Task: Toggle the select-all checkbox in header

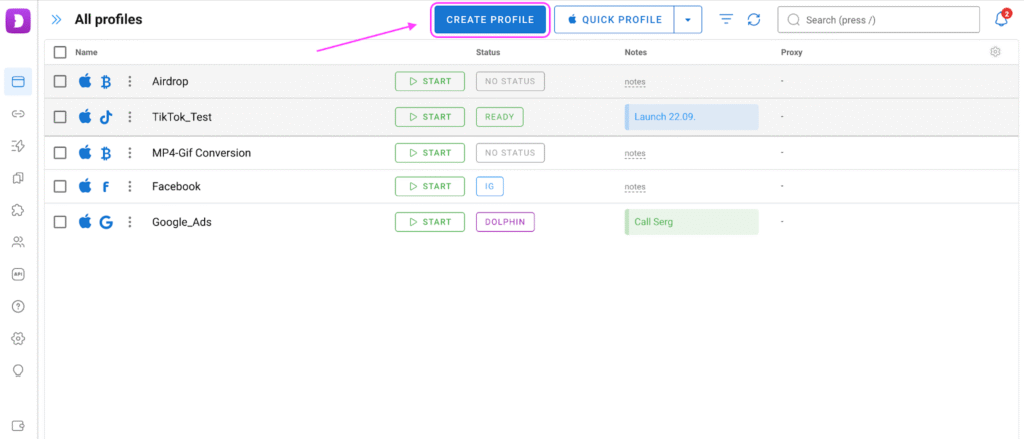Action: coord(60,52)
